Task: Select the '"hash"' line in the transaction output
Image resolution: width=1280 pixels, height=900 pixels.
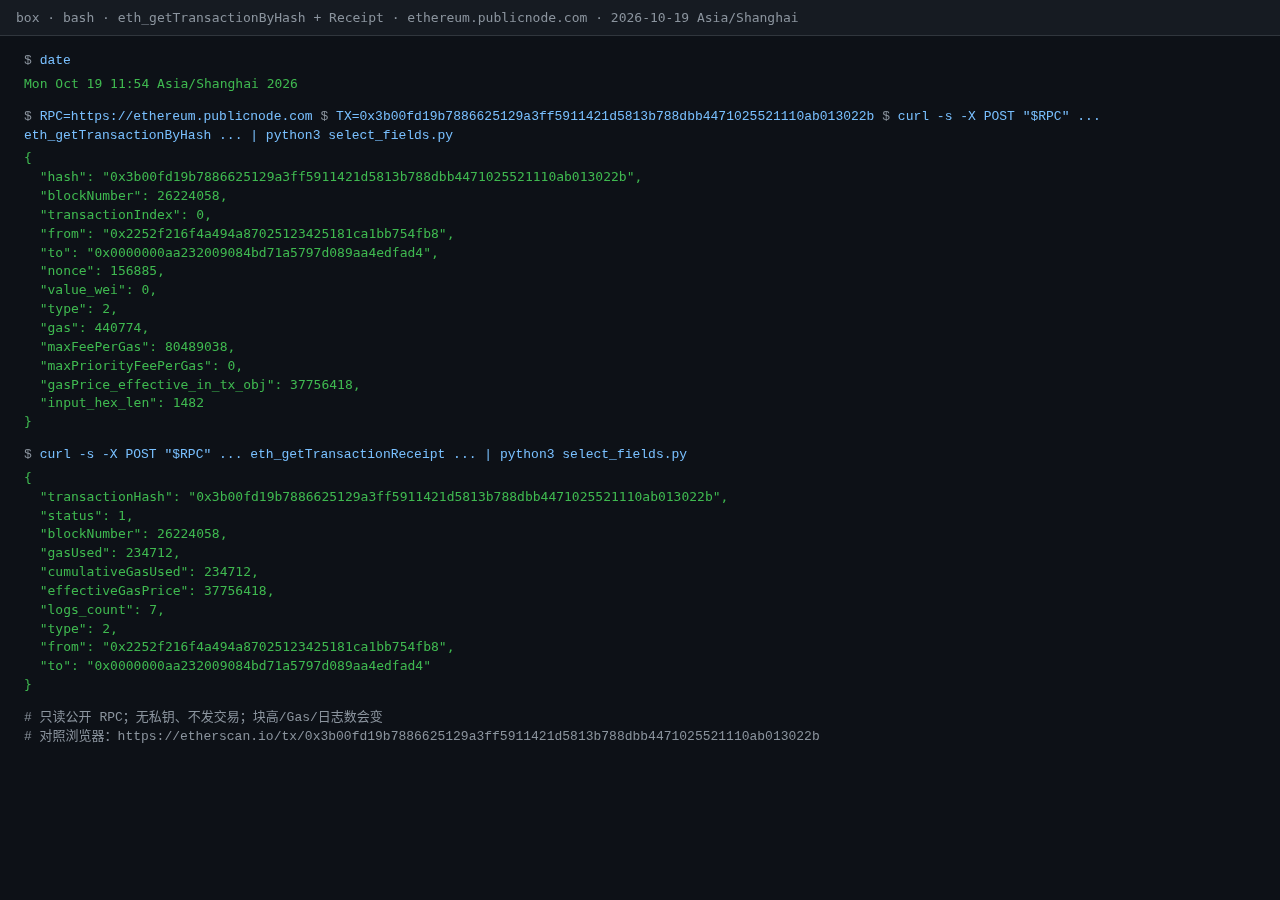Action: tap(341, 177)
